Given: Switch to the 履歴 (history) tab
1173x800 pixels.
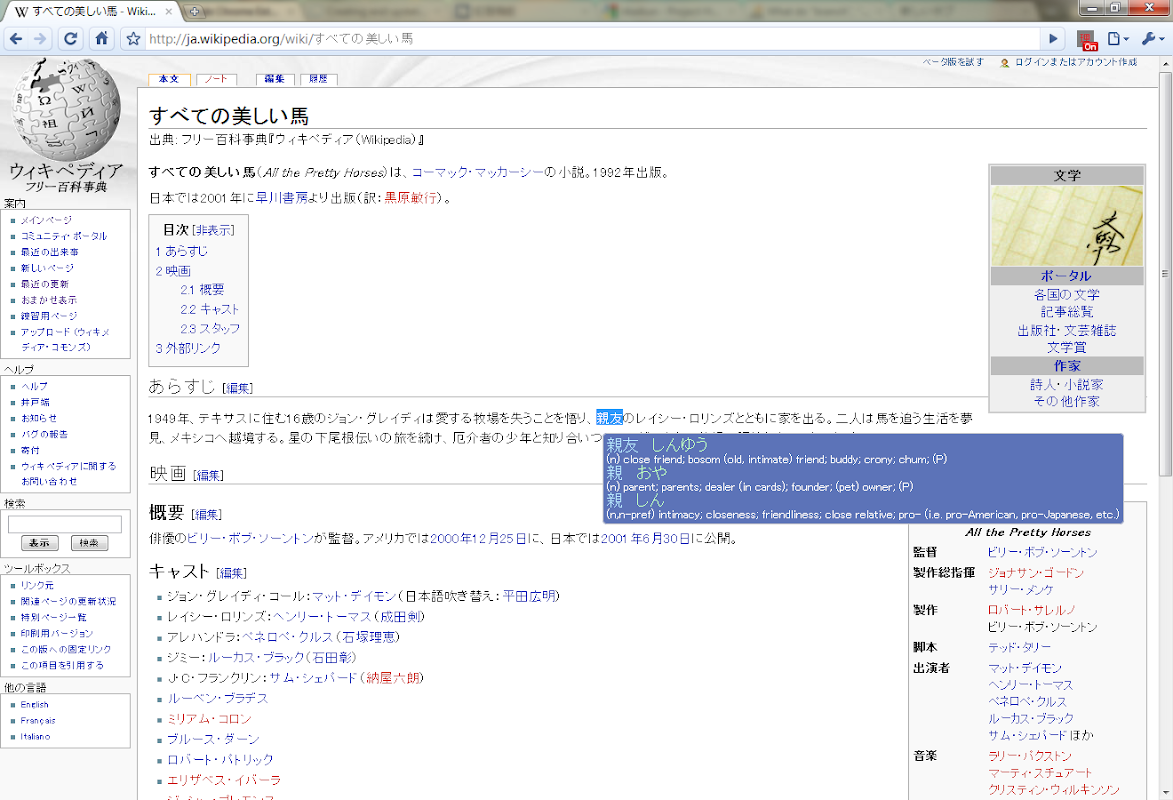Looking at the screenshot, I should 318,78.
